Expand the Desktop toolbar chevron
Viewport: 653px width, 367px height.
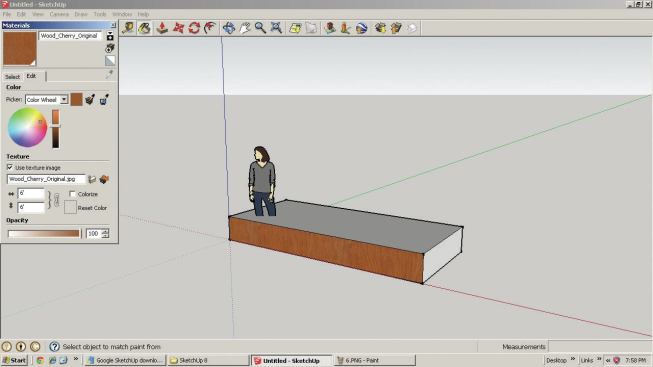[x=573, y=359]
